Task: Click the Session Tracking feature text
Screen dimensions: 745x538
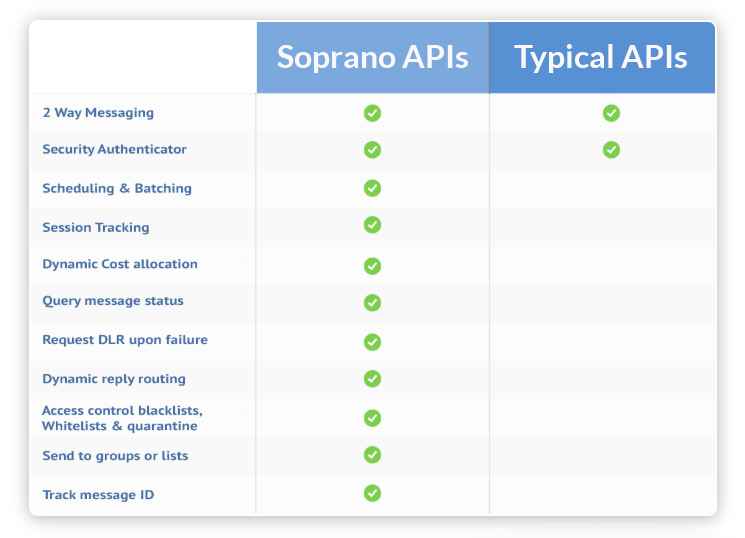Action: coord(96,228)
